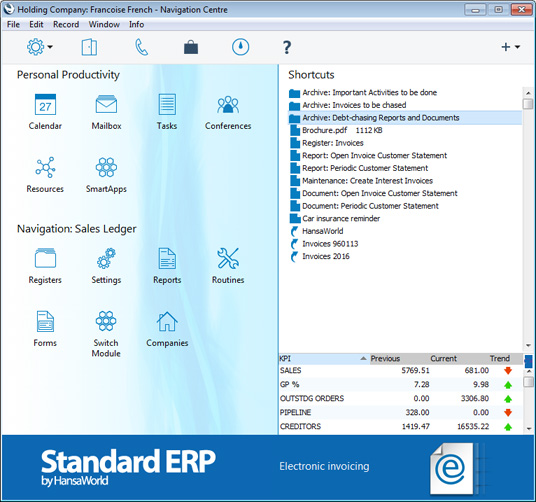Image resolution: width=536 pixels, height=502 pixels.
Task: Click the question mark help icon
Action: 287,47
